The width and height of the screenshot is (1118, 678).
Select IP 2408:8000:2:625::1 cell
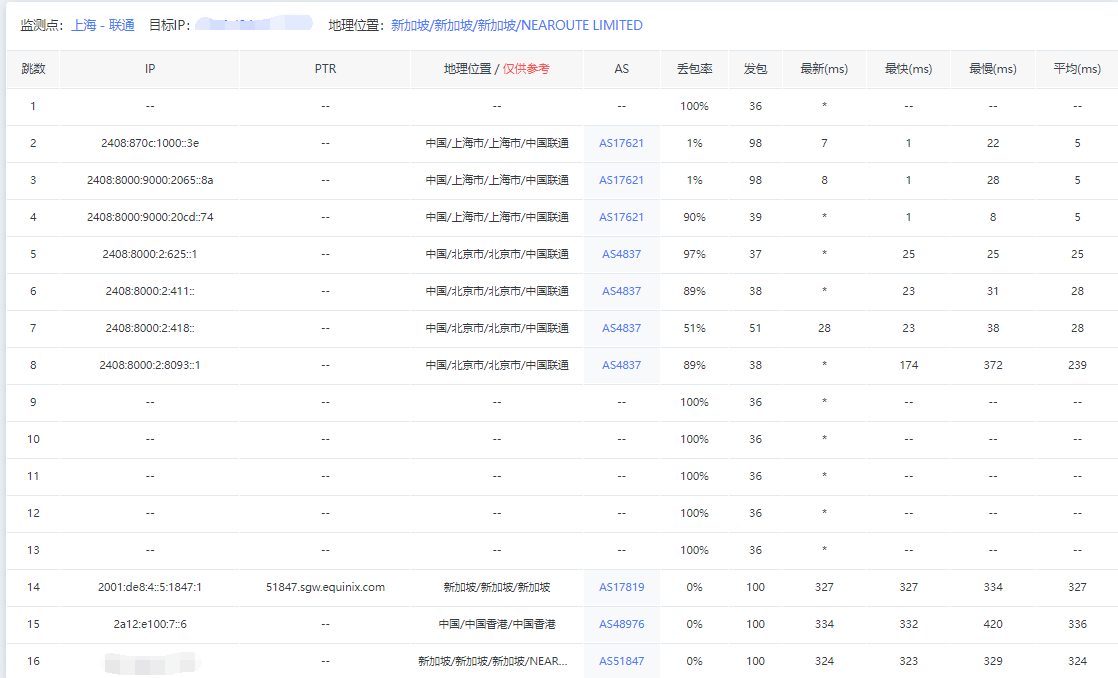coord(150,255)
